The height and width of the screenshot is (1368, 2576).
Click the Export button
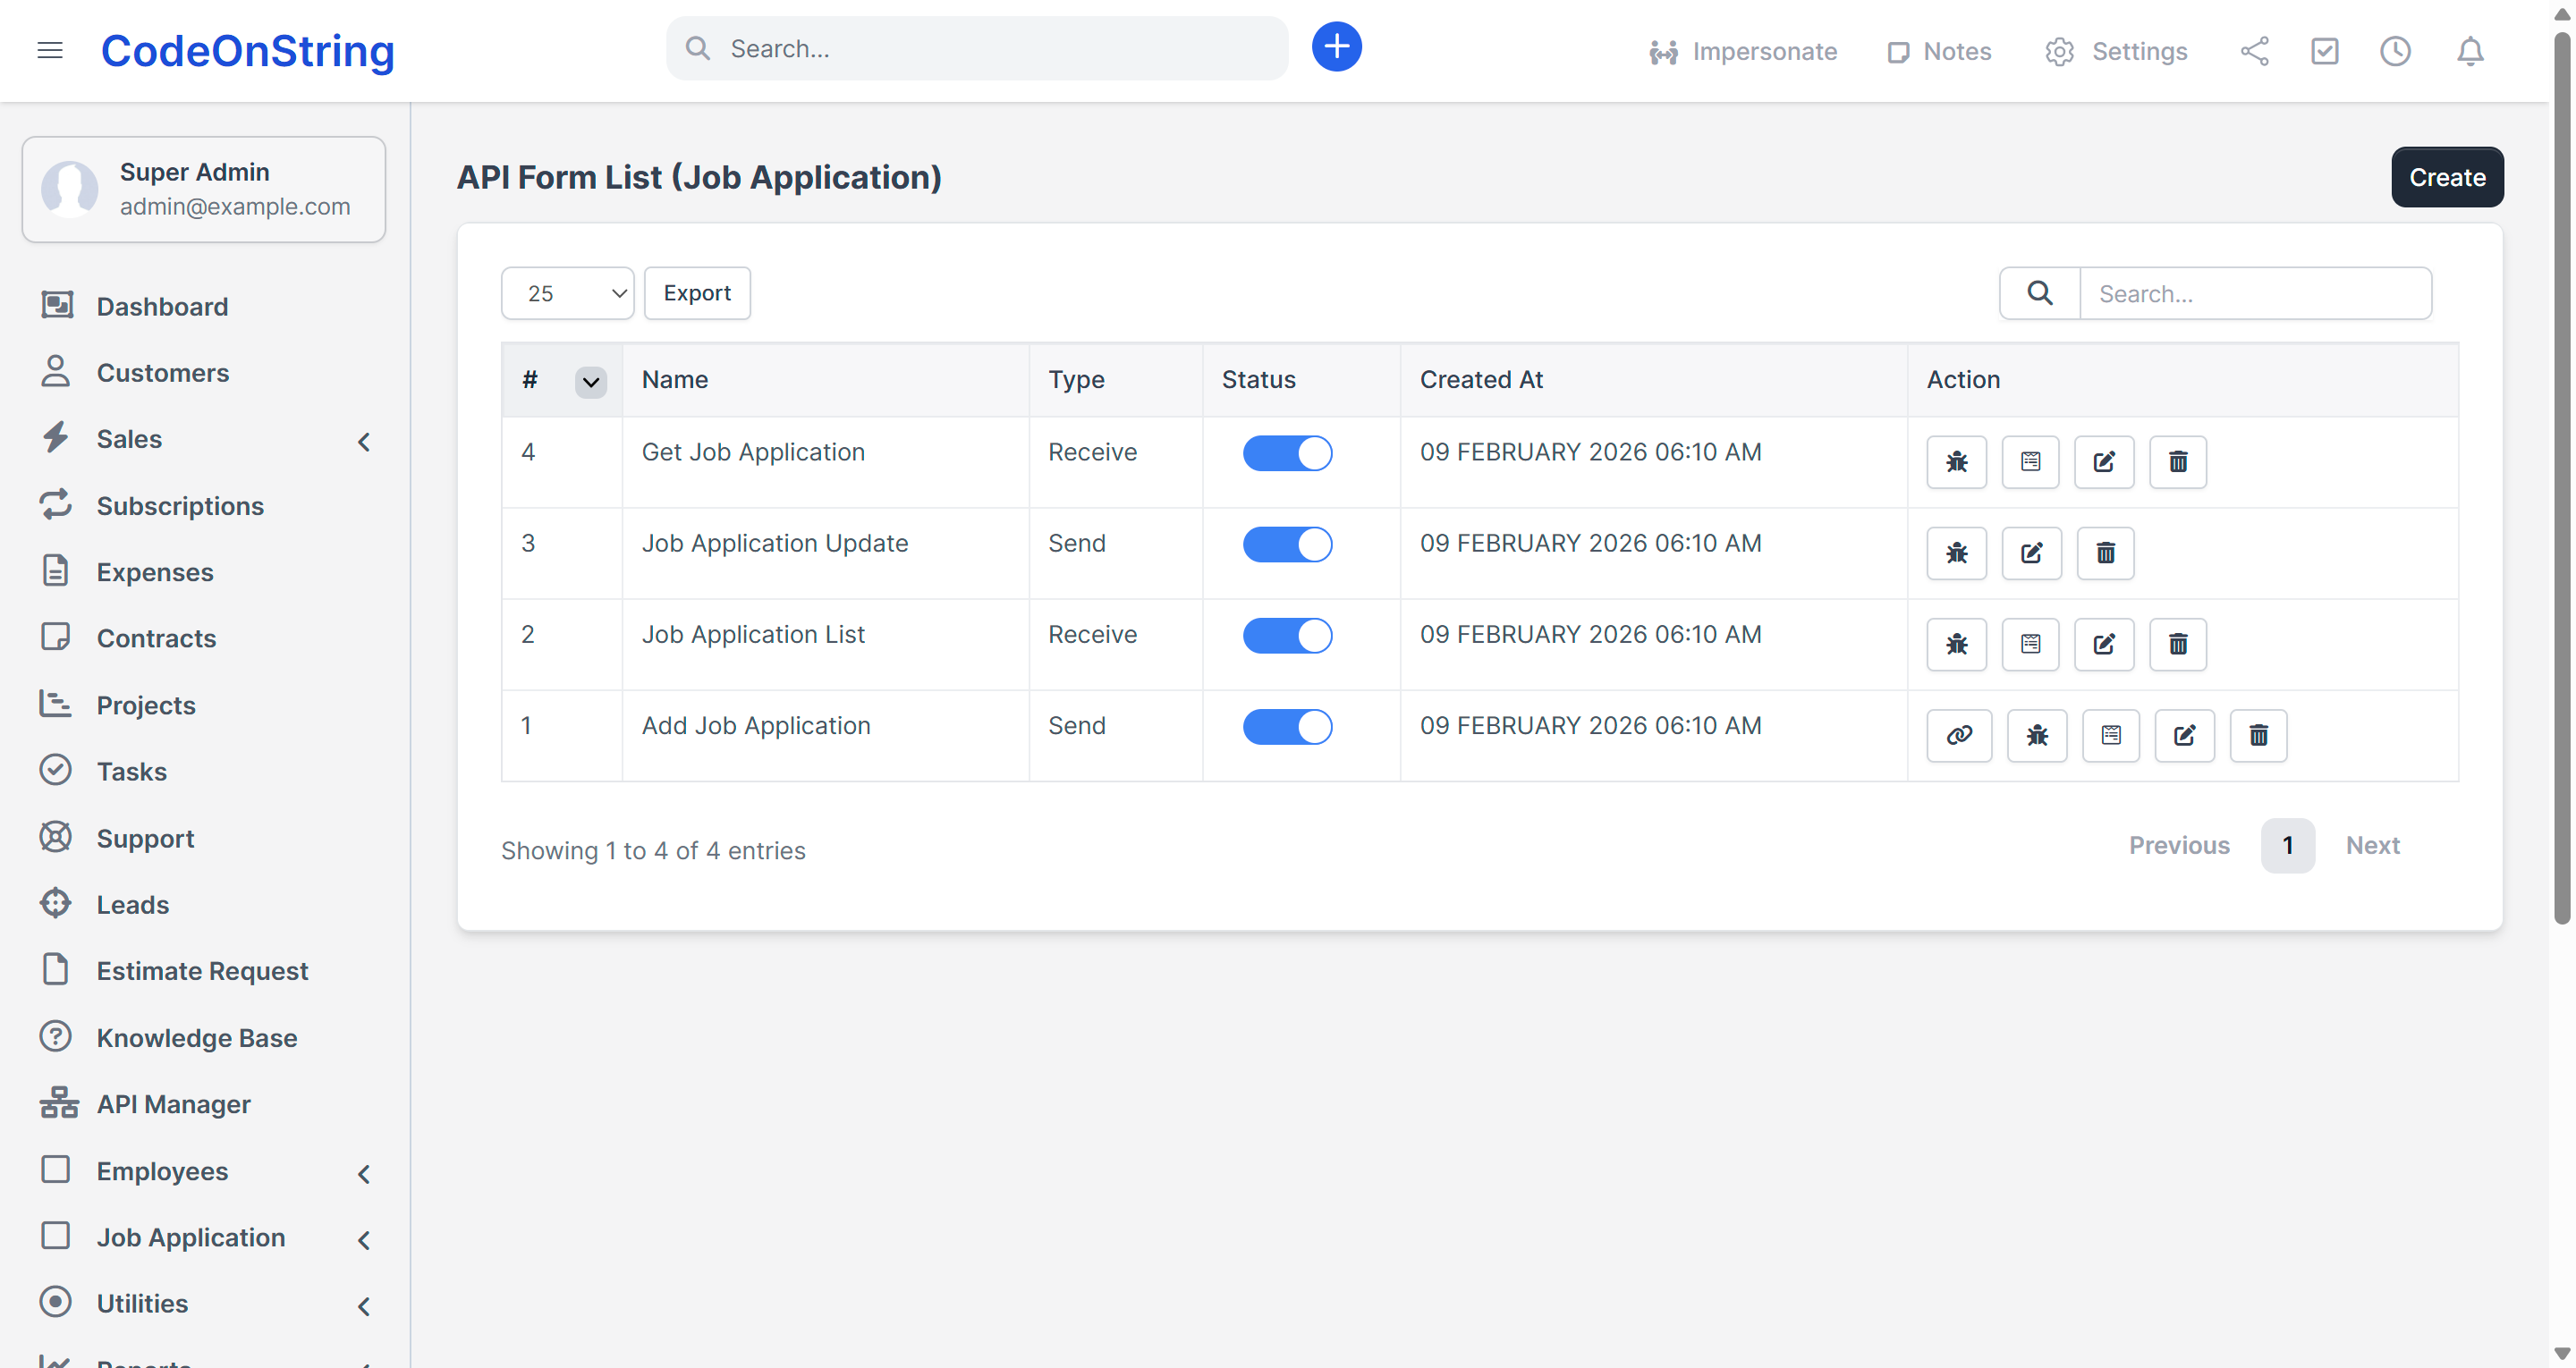coord(697,293)
